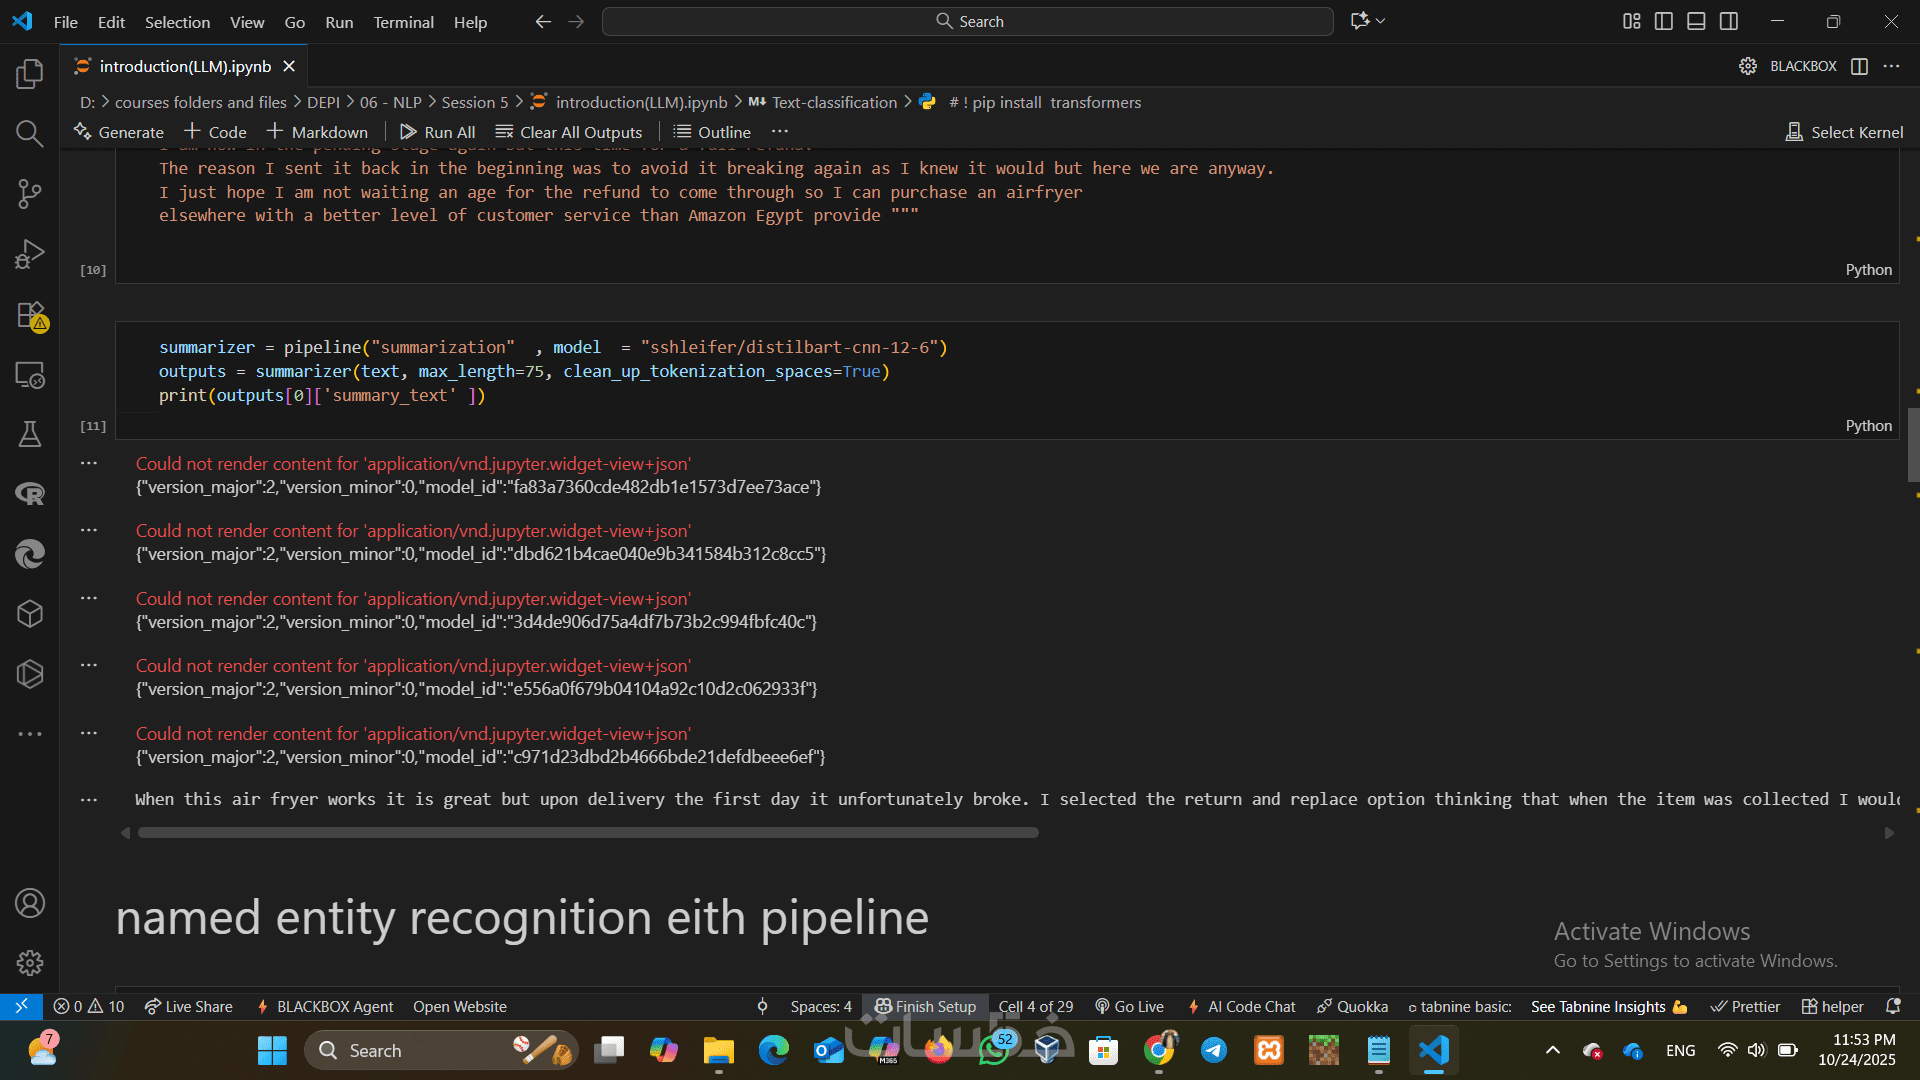
Task: Click the Run All button
Action: [x=438, y=132]
